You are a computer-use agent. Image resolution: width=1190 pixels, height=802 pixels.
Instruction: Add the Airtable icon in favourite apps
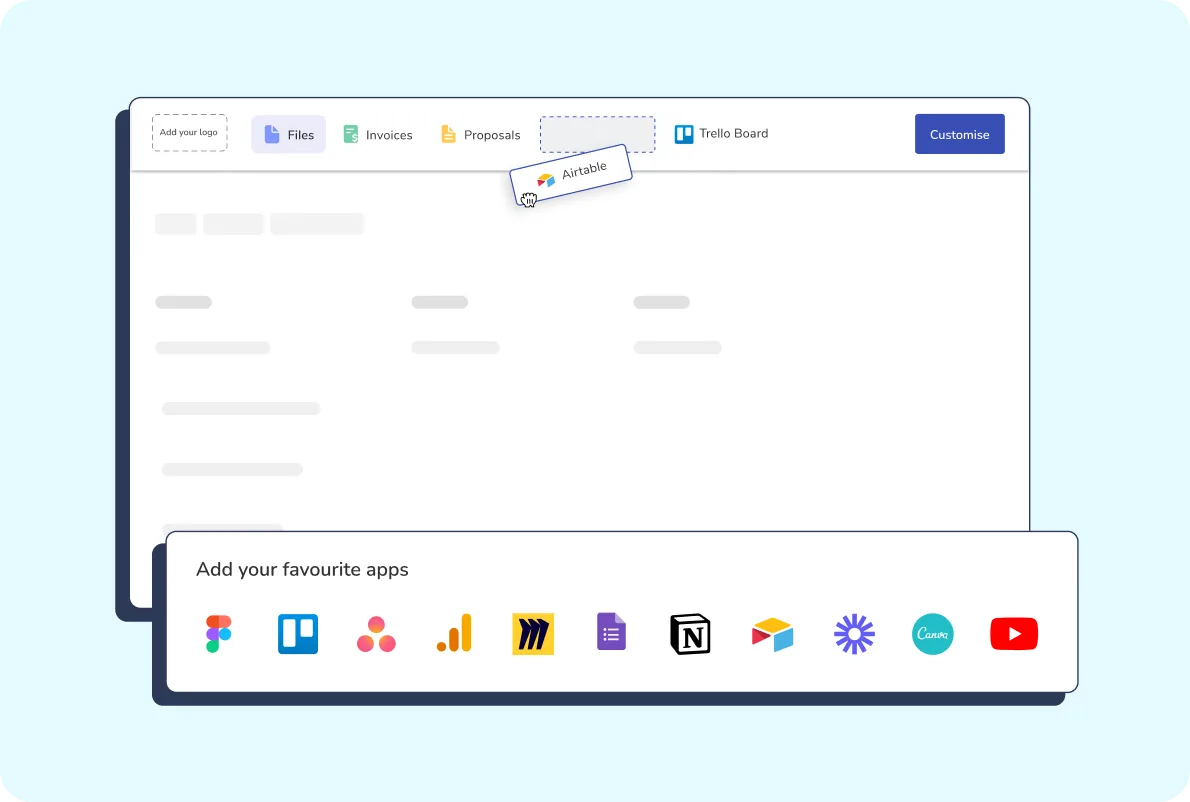(x=772, y=634)
